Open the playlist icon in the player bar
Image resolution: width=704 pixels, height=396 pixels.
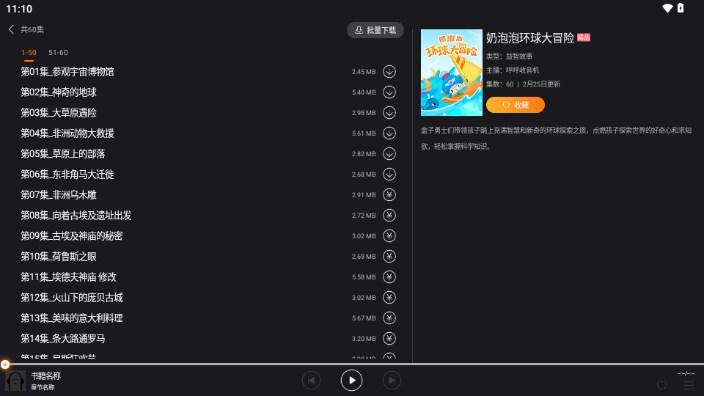[x=688, y=384]
